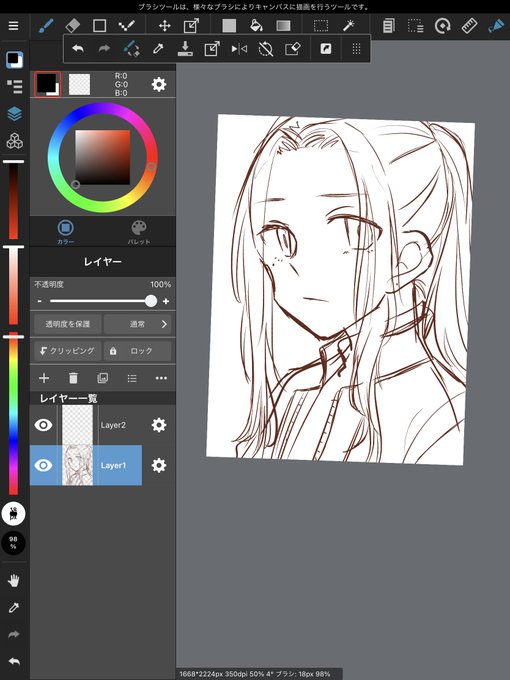Open the hamburger main menu
This screenshot has width=510, height=680.
(x=13, y=26)
